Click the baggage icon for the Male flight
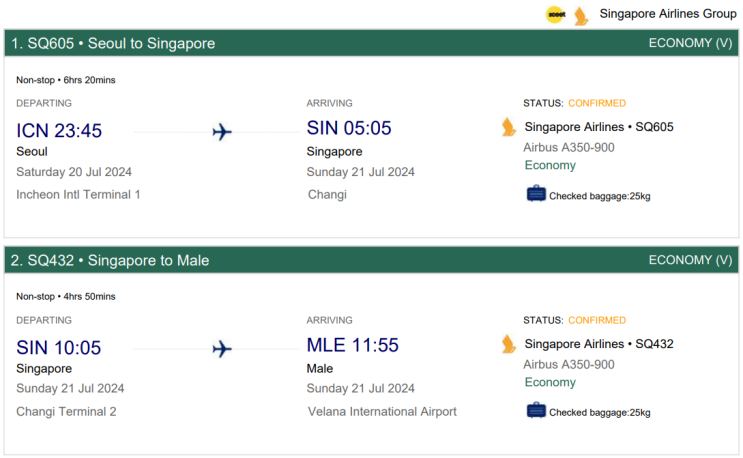 [536, 410]
